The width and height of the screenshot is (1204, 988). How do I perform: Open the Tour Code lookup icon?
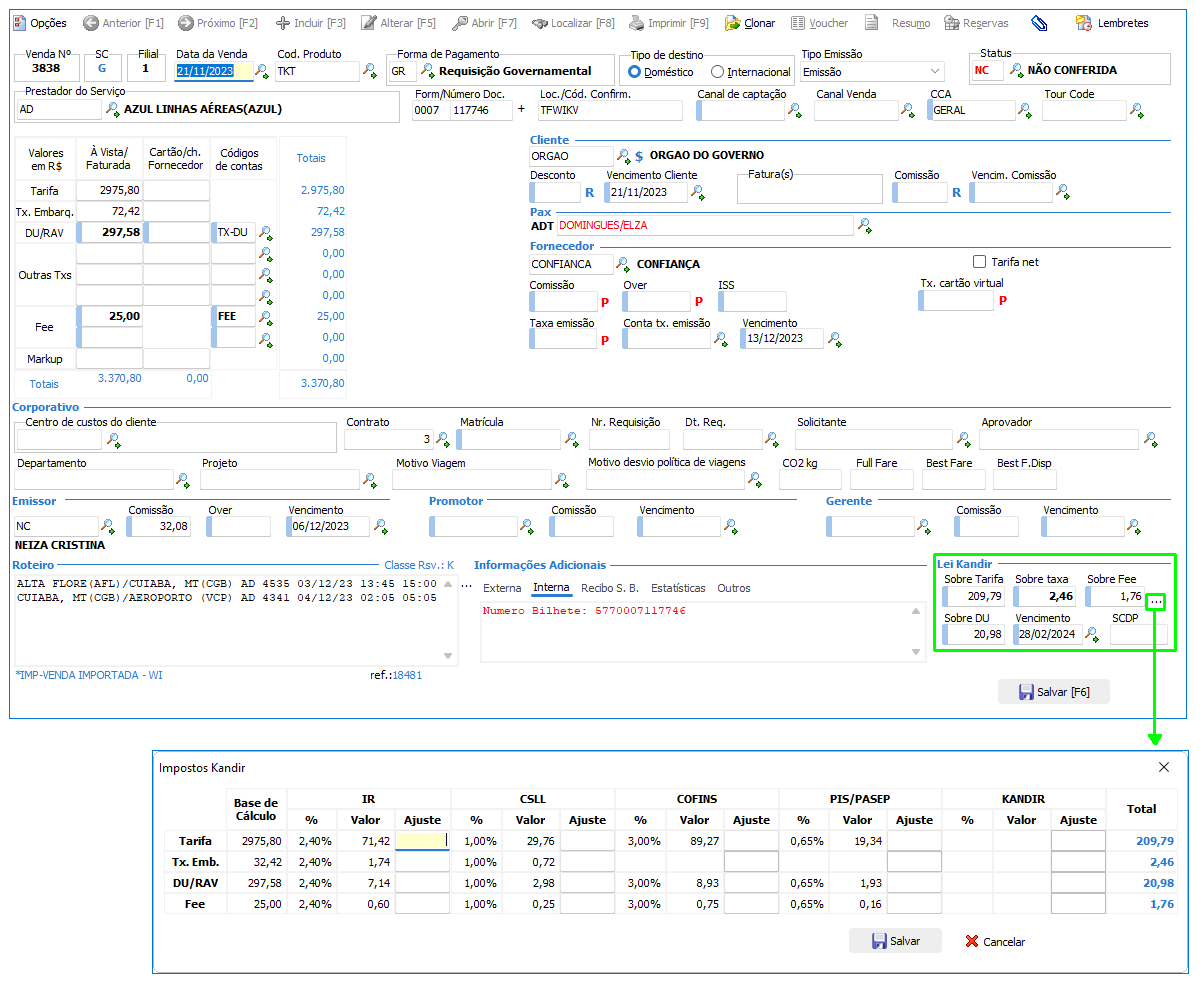pos(1136,111)
